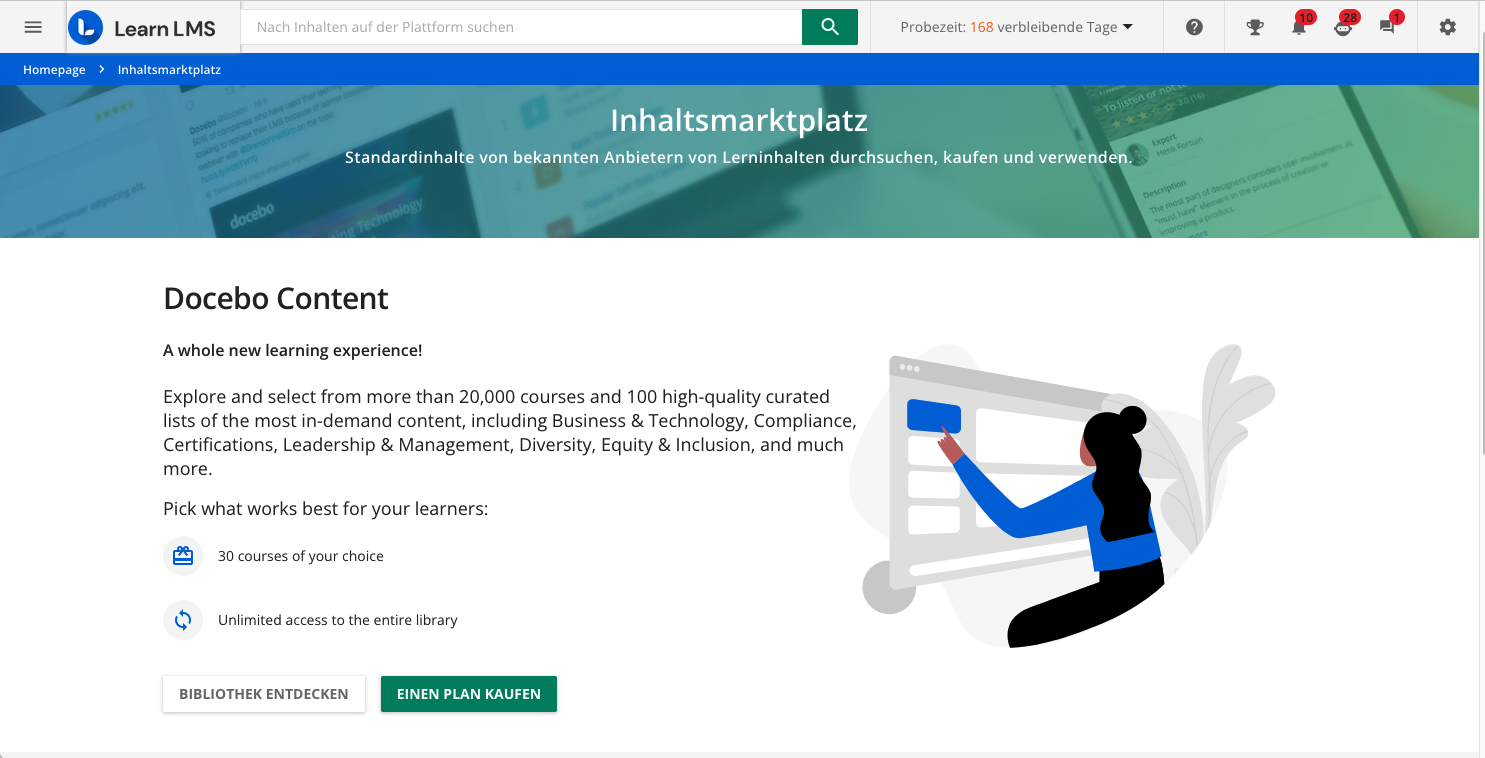This screenshot has height=758, width=1485.
Task: Click the Inhaltsmarktplatz breadcrumb
Action: click(169, 70)
